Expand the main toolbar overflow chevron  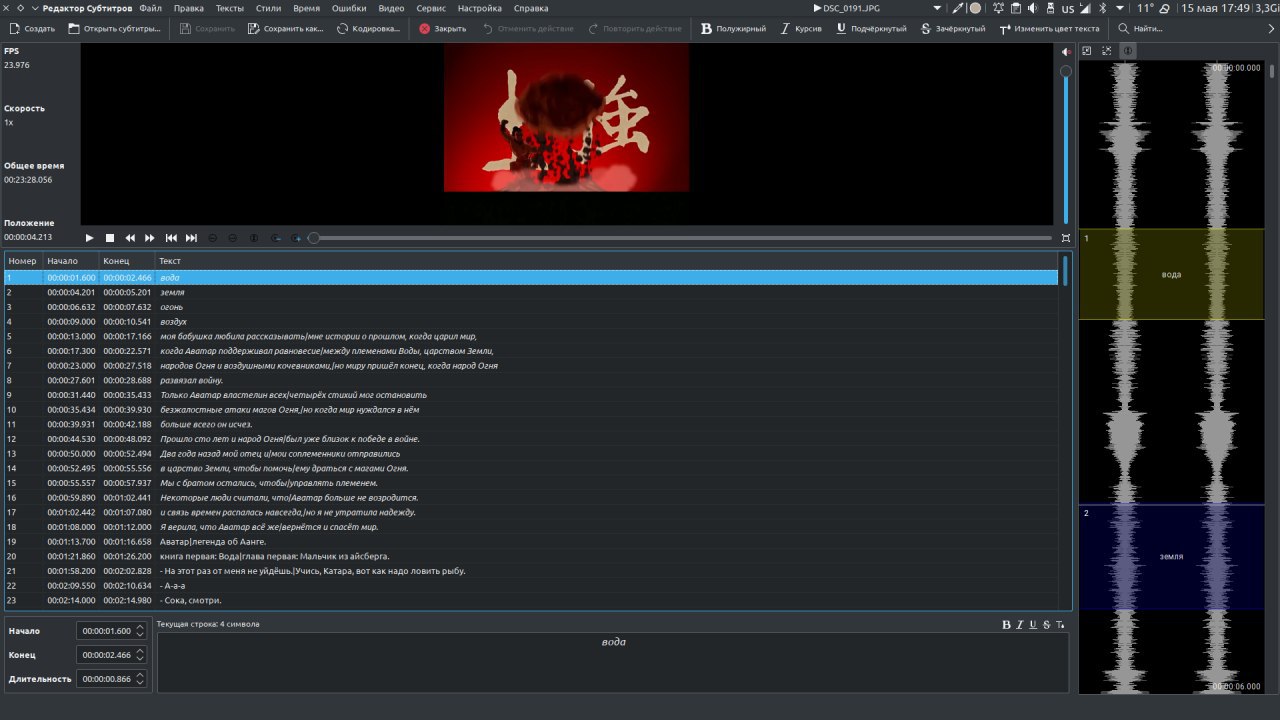[x=1270, y=29]
